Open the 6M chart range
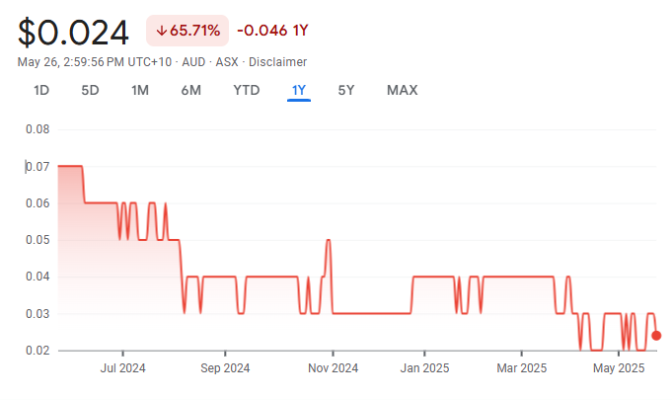672x400 pixels. point(191,90)
